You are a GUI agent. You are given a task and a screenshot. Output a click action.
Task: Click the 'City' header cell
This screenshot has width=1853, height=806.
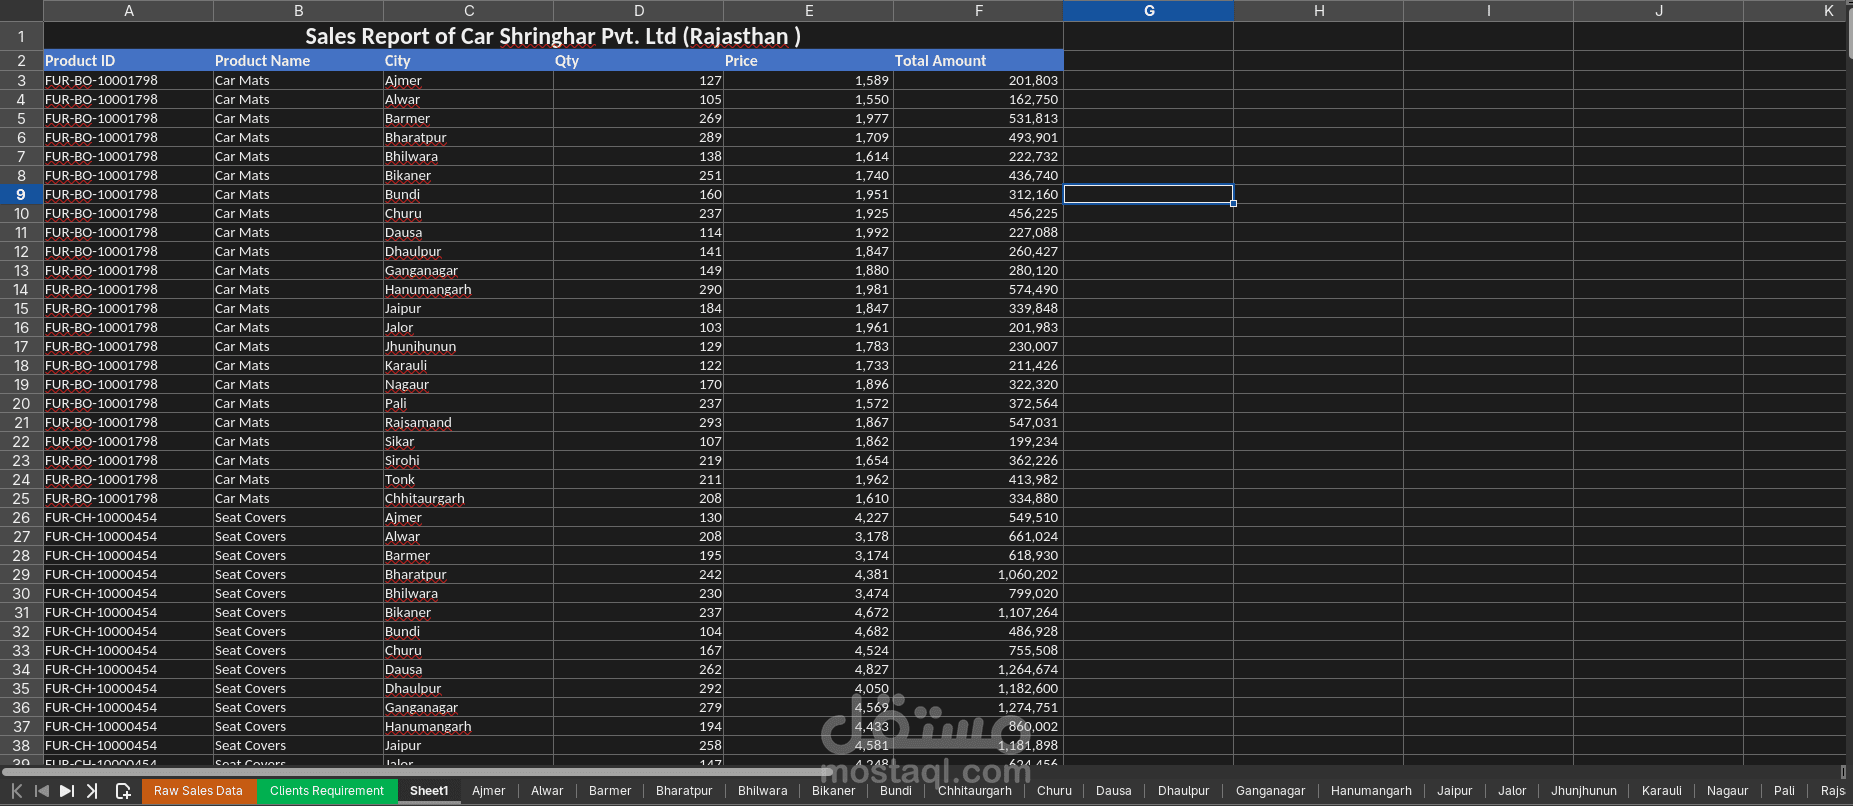click(x=469, y=61)
